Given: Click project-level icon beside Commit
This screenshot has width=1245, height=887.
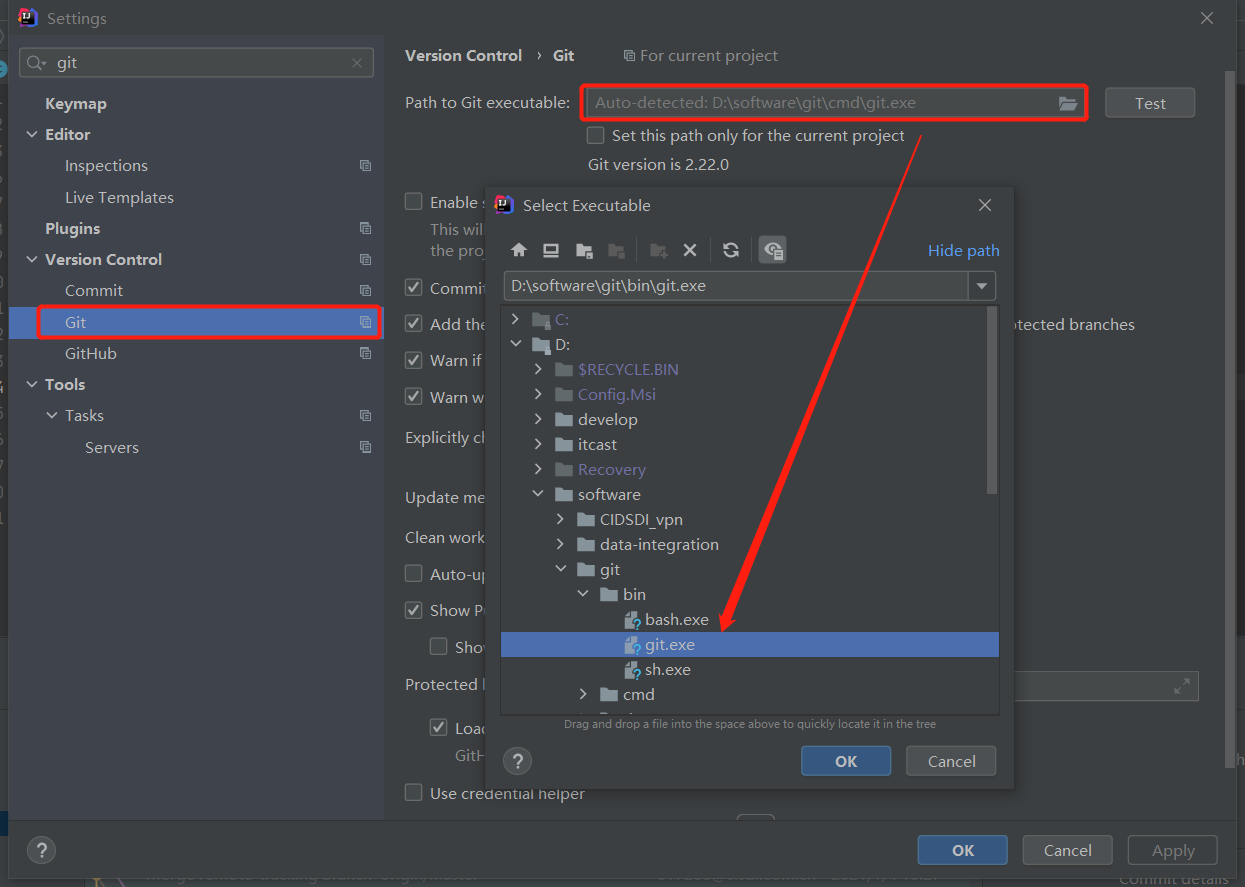Looking at the screenshot, I should click(365, 291).
